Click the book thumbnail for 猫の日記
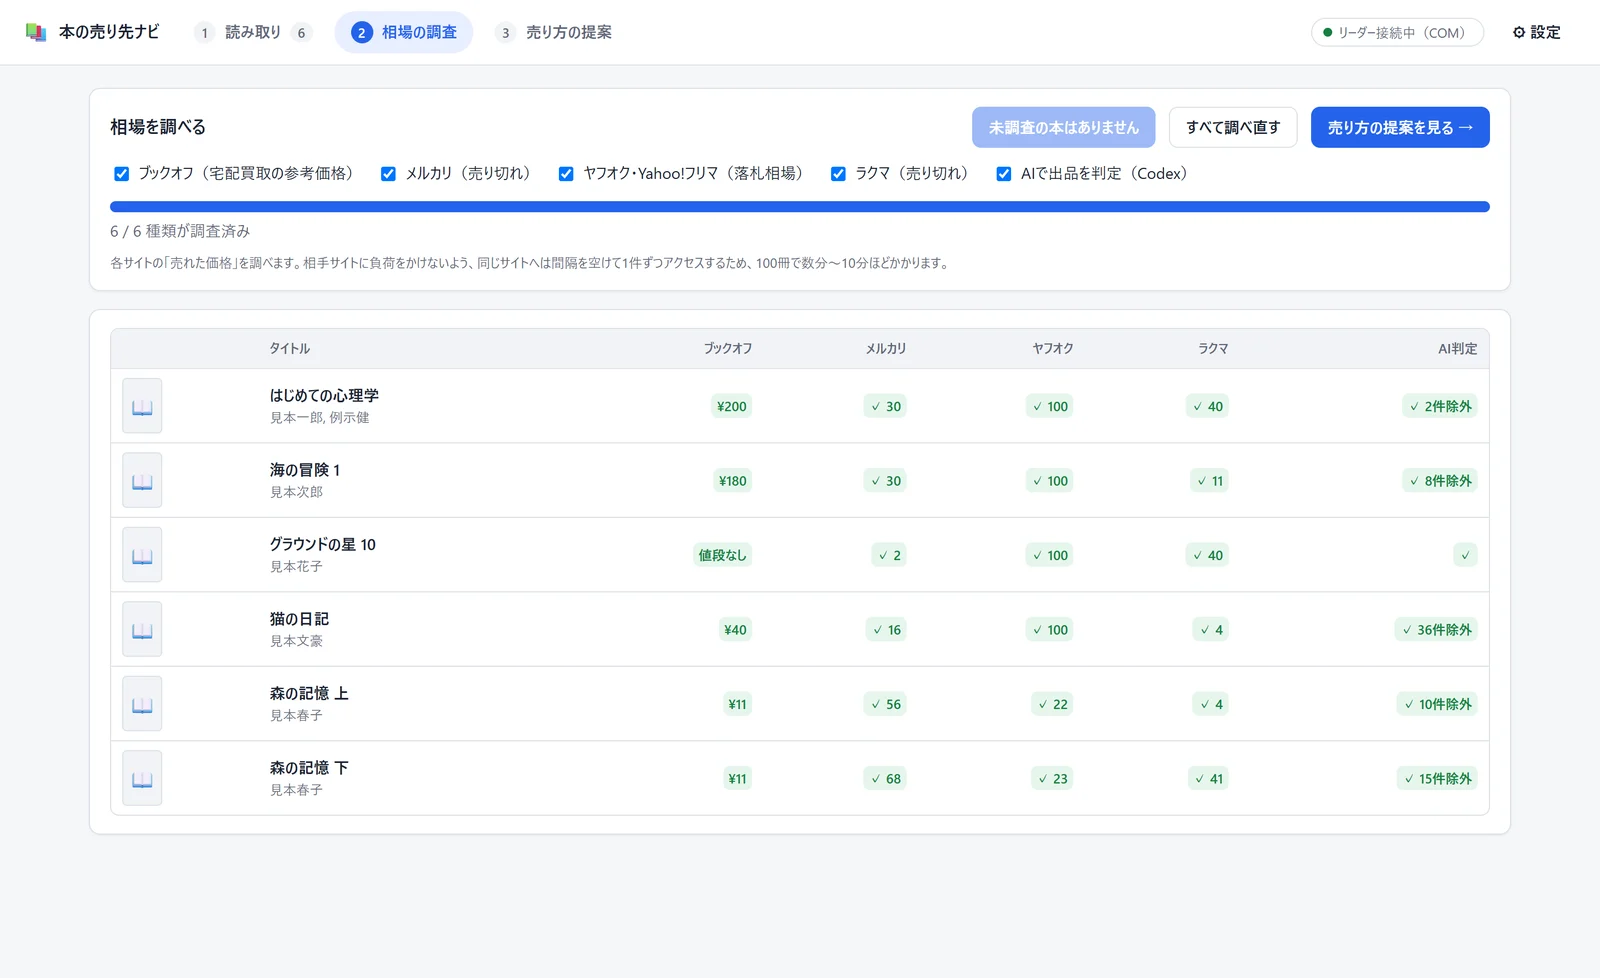This screenshot has height=978, width=1600. [x=142, y=629]
